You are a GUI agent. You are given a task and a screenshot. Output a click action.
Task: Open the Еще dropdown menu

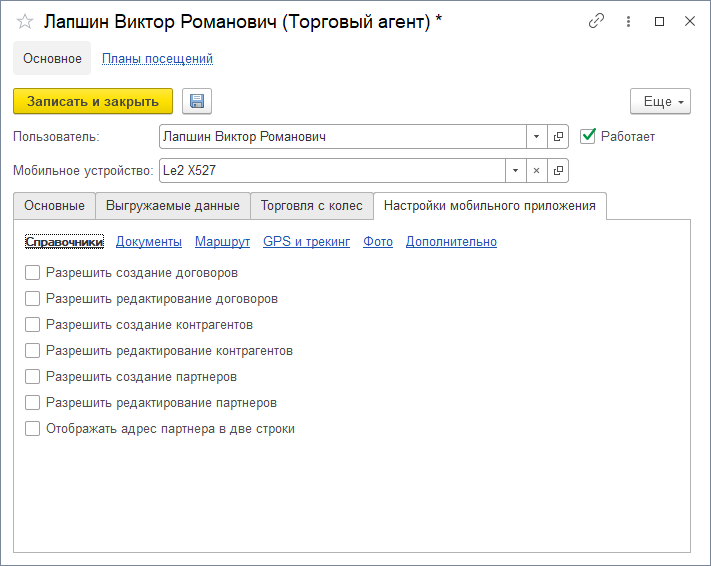pyautogui.click(x=660, y=101)
